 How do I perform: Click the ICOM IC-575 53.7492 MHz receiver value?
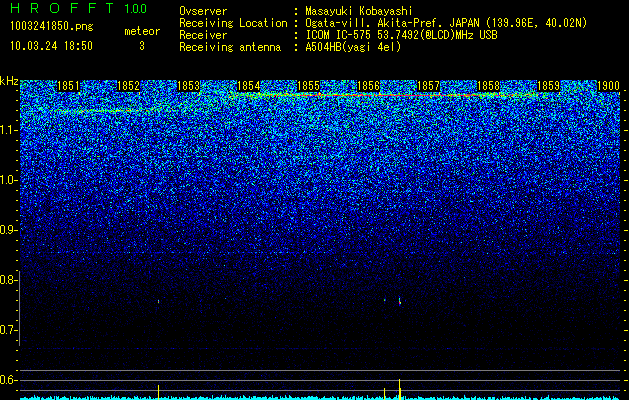pyautogui.click(x=401, y=35)
